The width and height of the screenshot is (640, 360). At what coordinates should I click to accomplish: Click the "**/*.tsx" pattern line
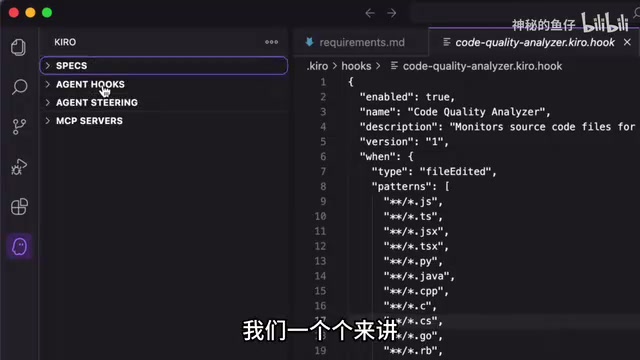[416, 246]
